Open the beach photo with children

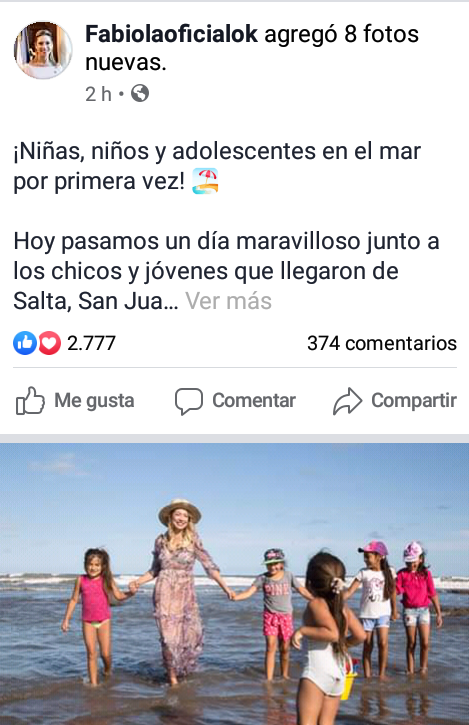[x=234, y=584]
